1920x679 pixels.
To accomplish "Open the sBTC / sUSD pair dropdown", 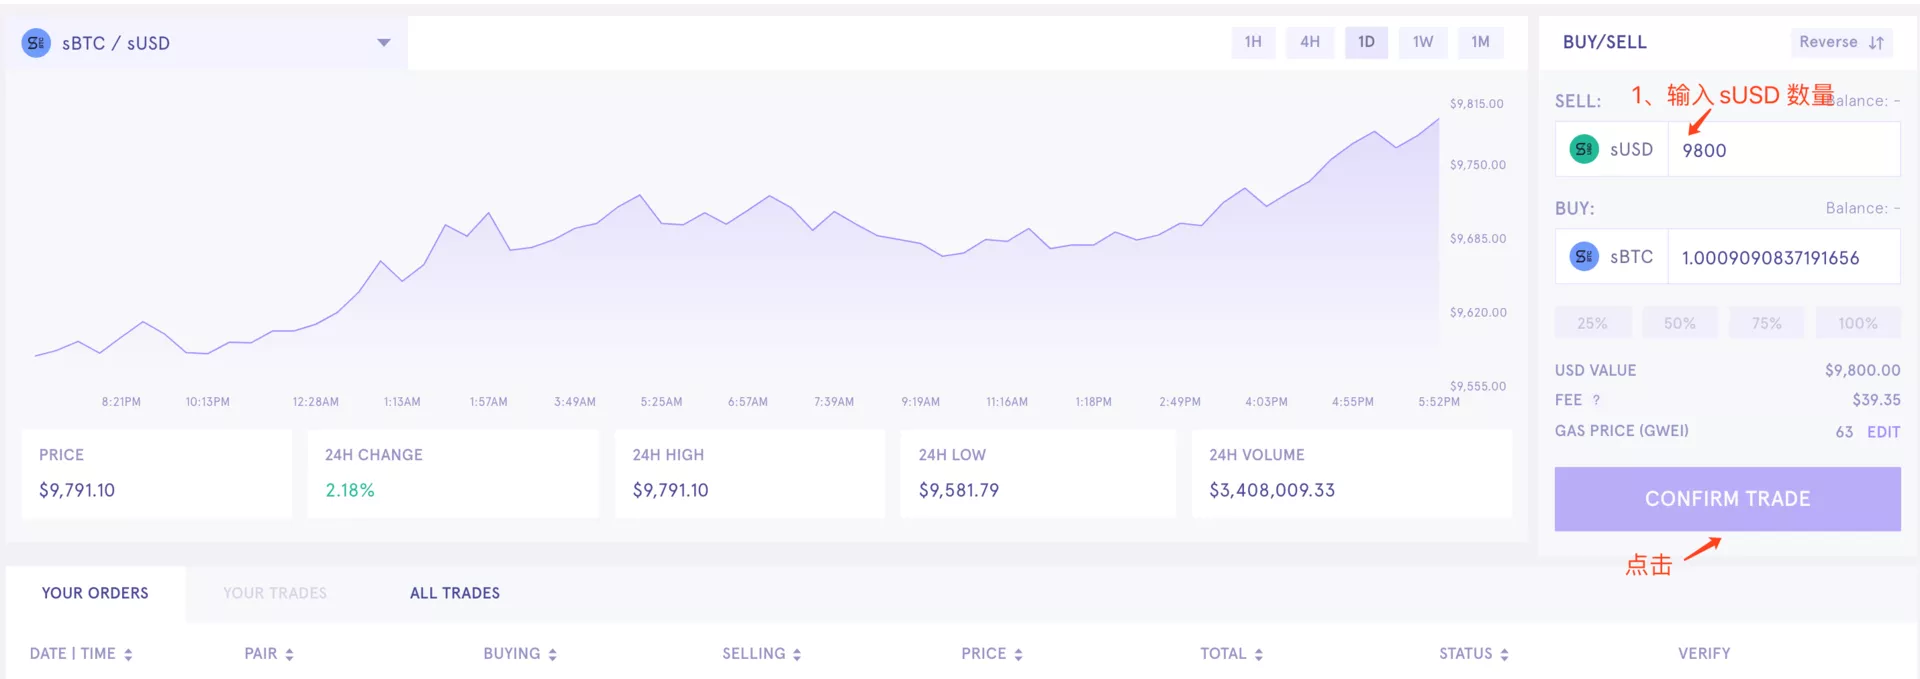I will [383, 43].
